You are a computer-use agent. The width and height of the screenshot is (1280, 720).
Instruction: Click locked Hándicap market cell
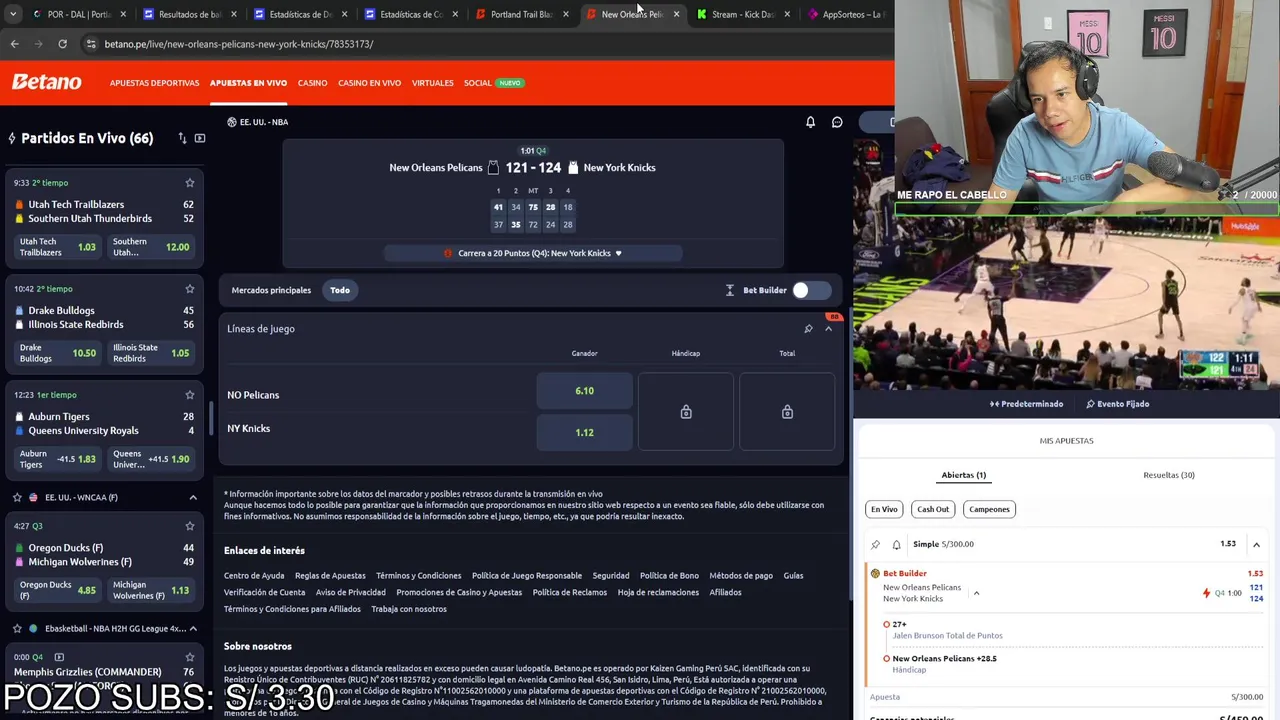[x=686, y=412]
